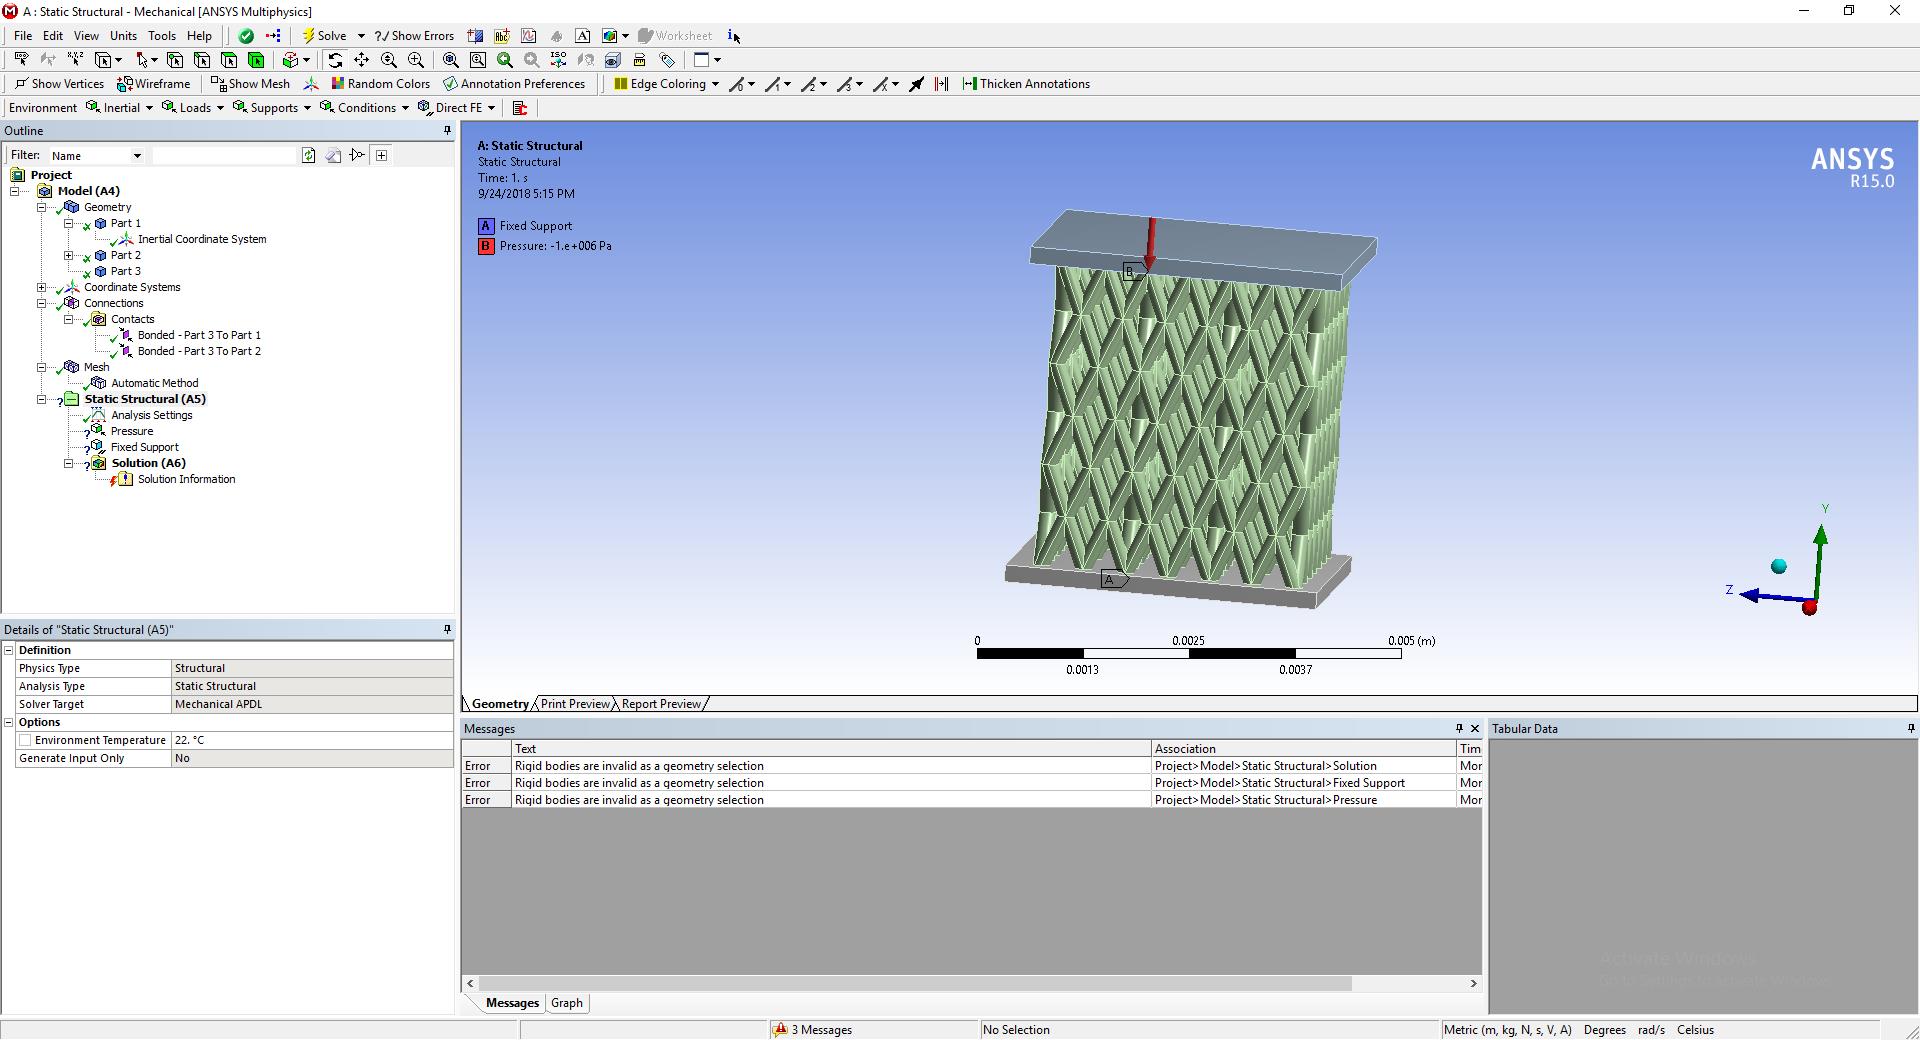The height and width of the screenshot is (1040, 1920).
Task: Check the Environment Temperature checkbox
Action: click(25, 740)
